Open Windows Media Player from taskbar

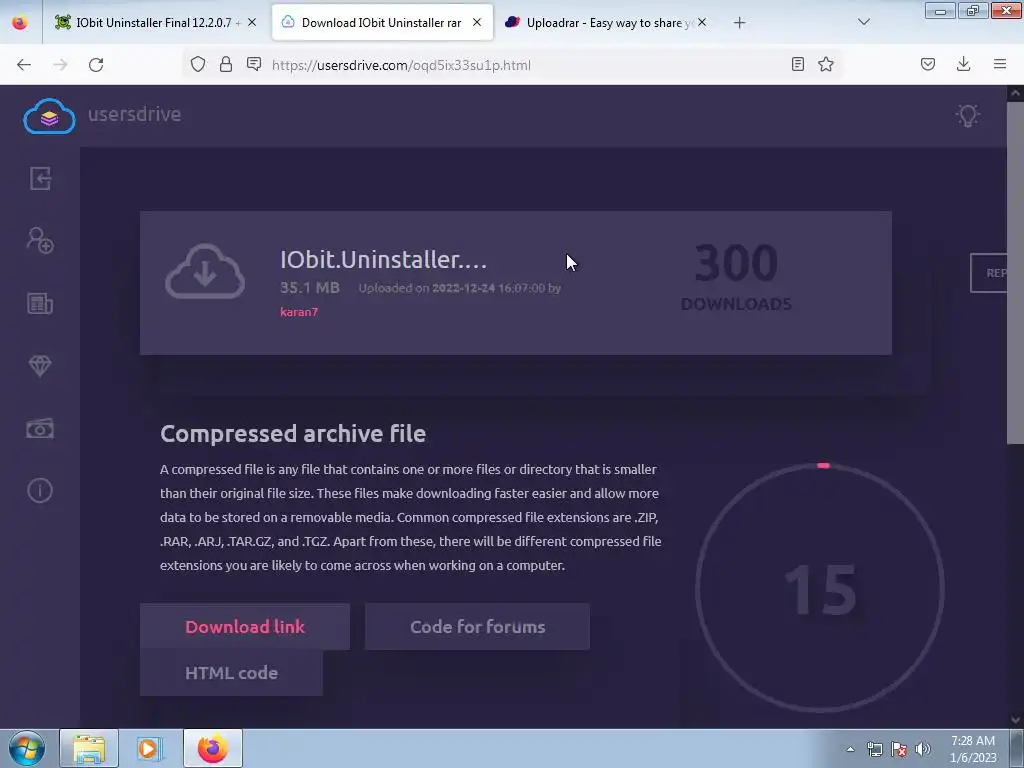click(150, 748)
